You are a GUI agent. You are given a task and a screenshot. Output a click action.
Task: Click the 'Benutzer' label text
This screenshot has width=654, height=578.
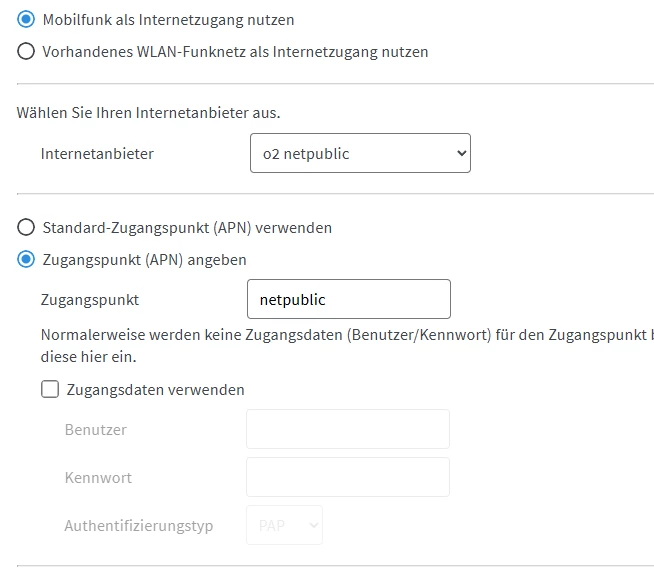tap(95, 429)
